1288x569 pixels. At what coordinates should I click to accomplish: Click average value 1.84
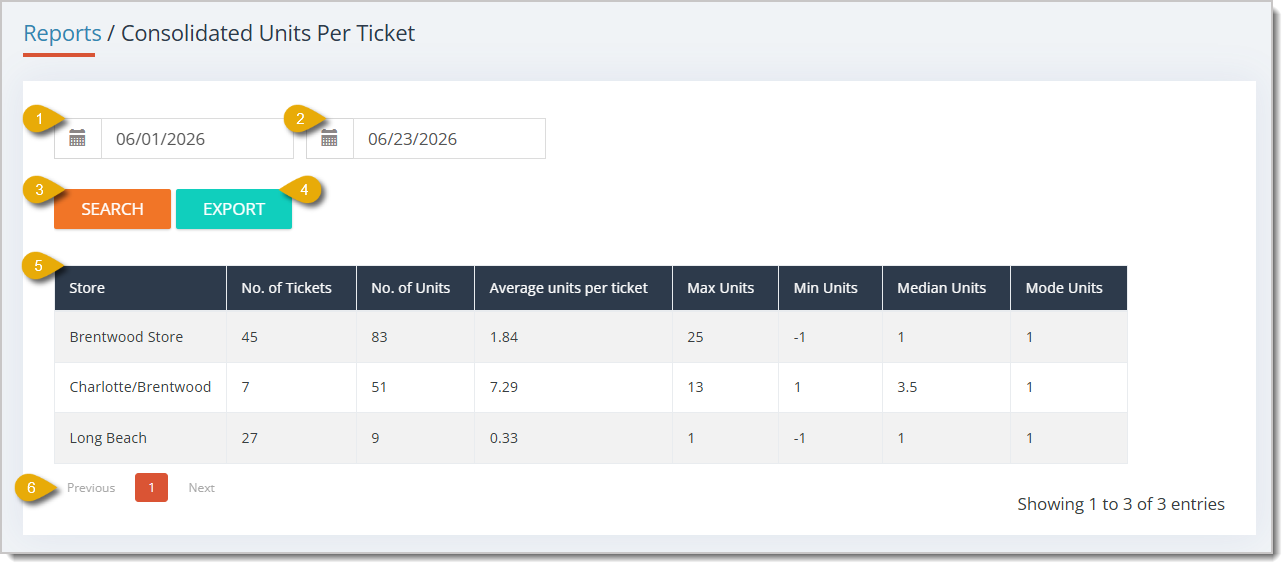click(504, 337)
